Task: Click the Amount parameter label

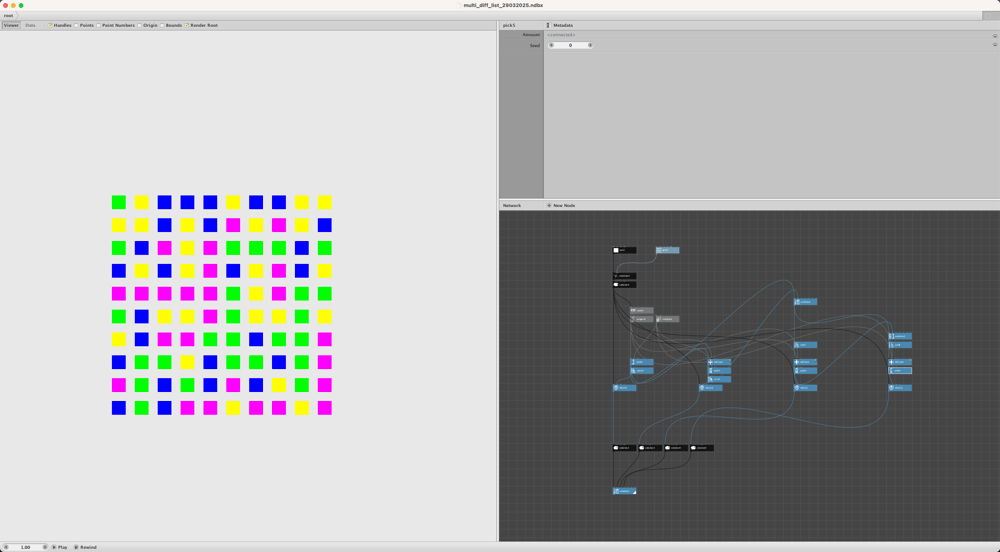Action: [x=531, y=35]
